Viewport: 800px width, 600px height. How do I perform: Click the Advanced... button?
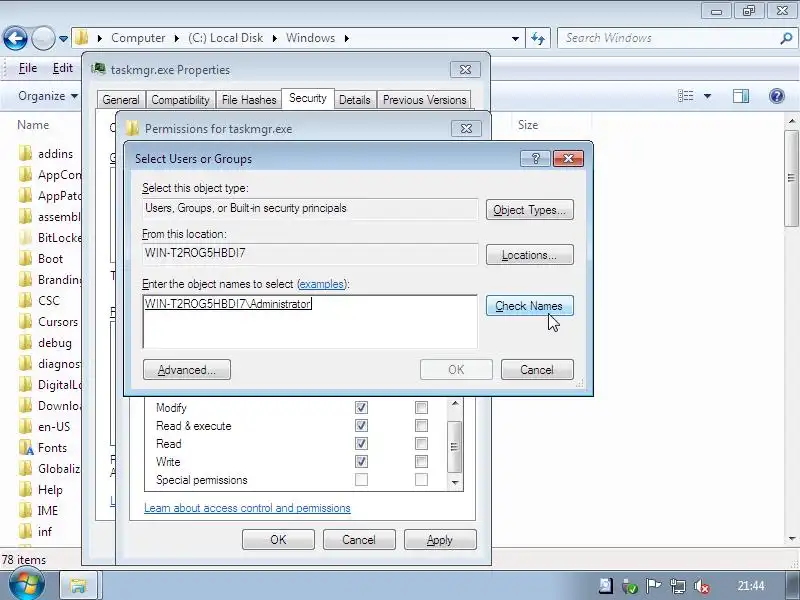click(187, 370)
